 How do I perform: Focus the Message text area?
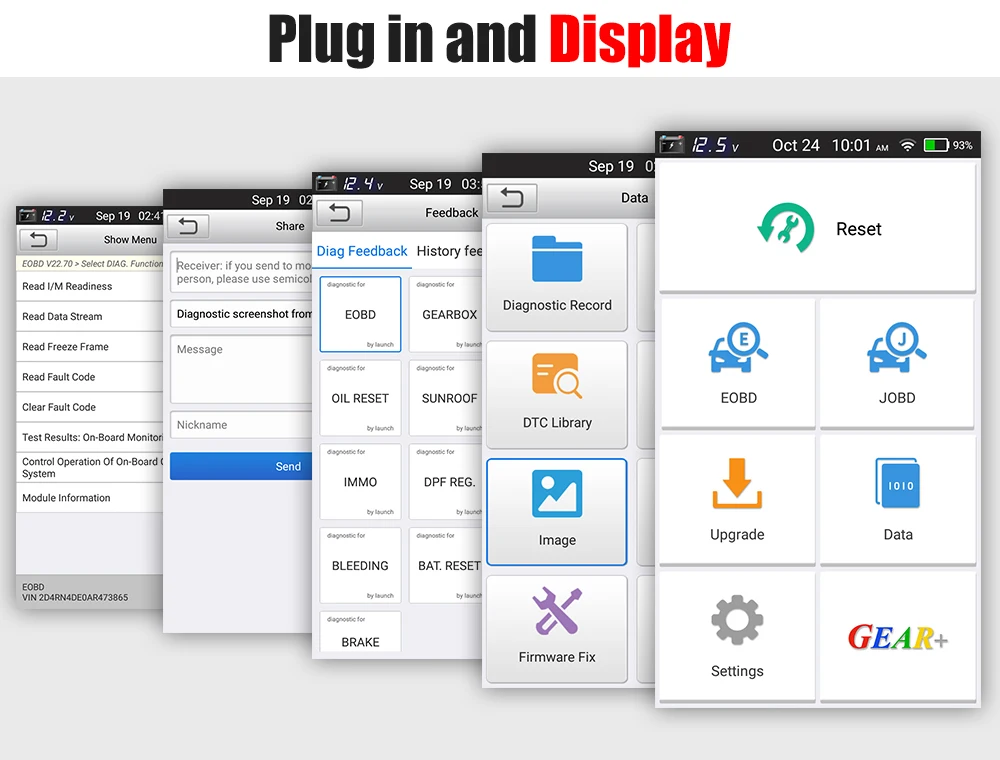(x=241, y=369)
